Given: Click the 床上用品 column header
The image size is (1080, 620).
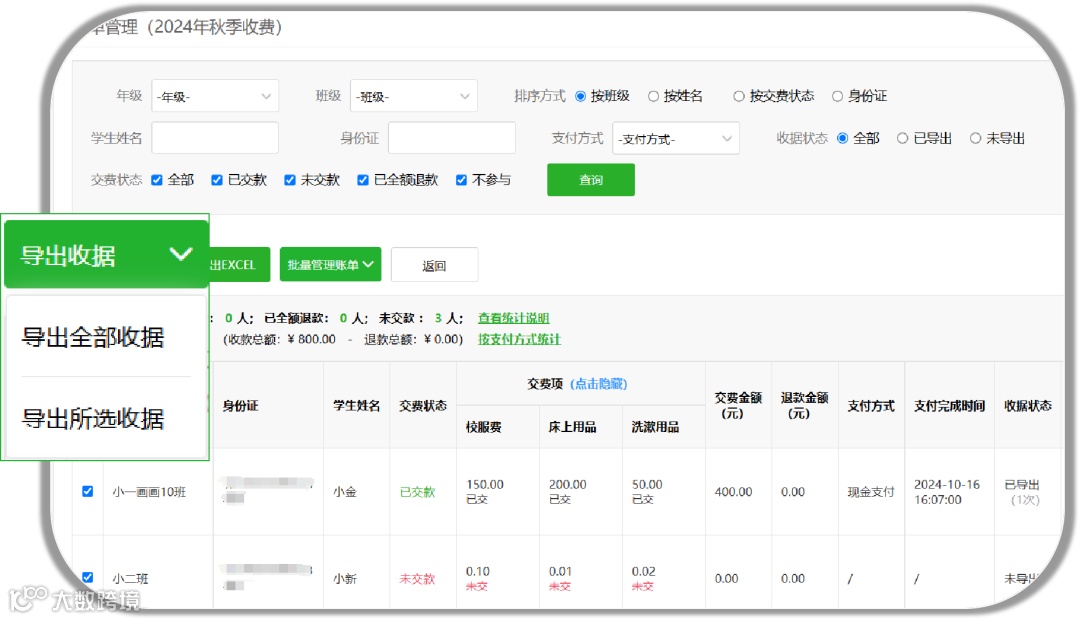Looking at the screenshot, I should click(572, 427).
